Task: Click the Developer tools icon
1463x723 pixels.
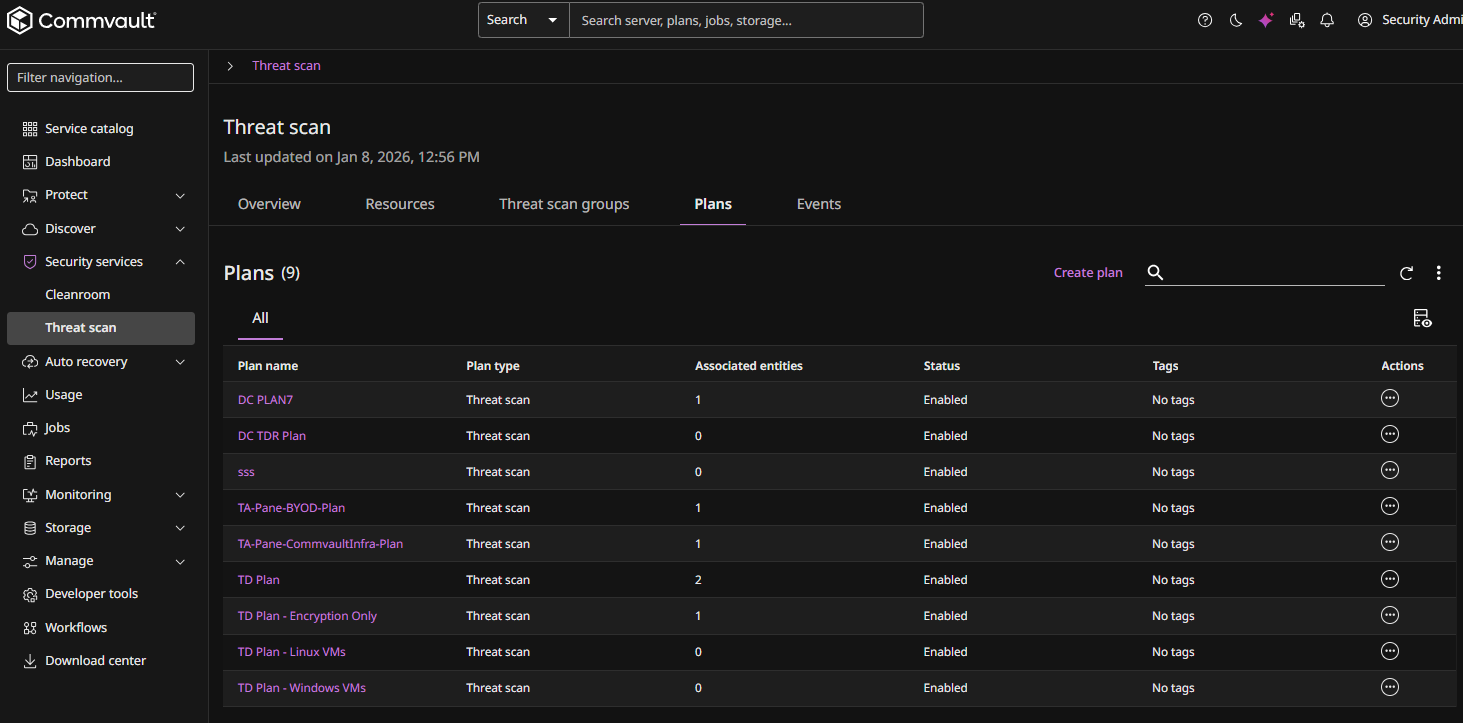Action: coord(30,594)
